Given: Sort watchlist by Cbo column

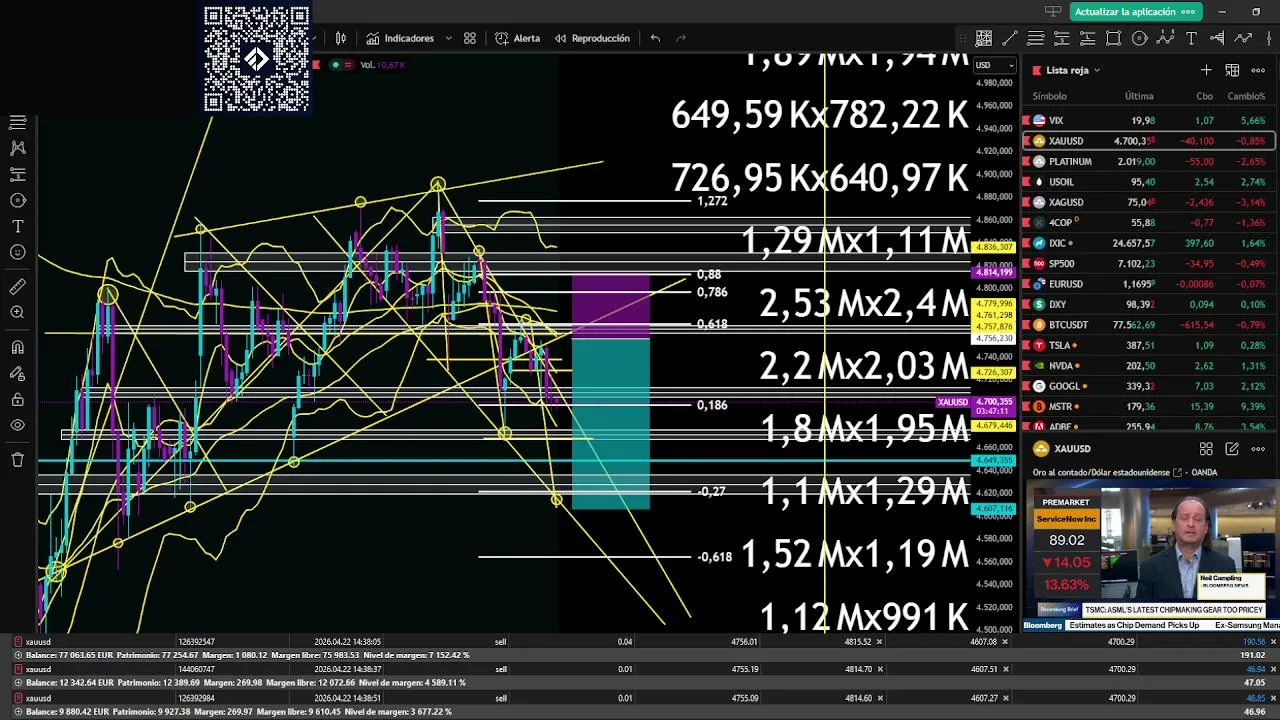Looking at the screenshot, I should (1204, 96).
